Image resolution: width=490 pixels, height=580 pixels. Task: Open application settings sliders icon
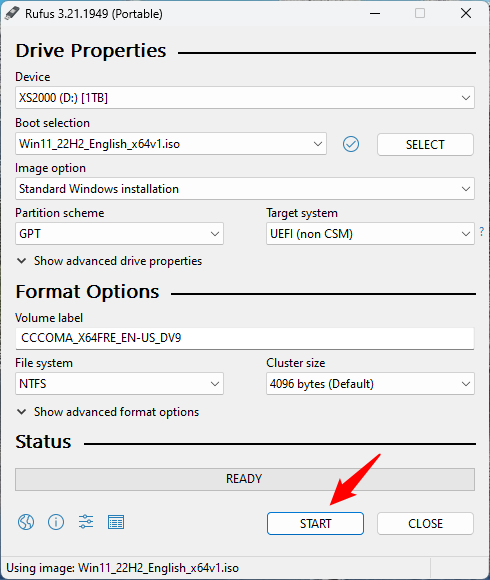point(86,522)
